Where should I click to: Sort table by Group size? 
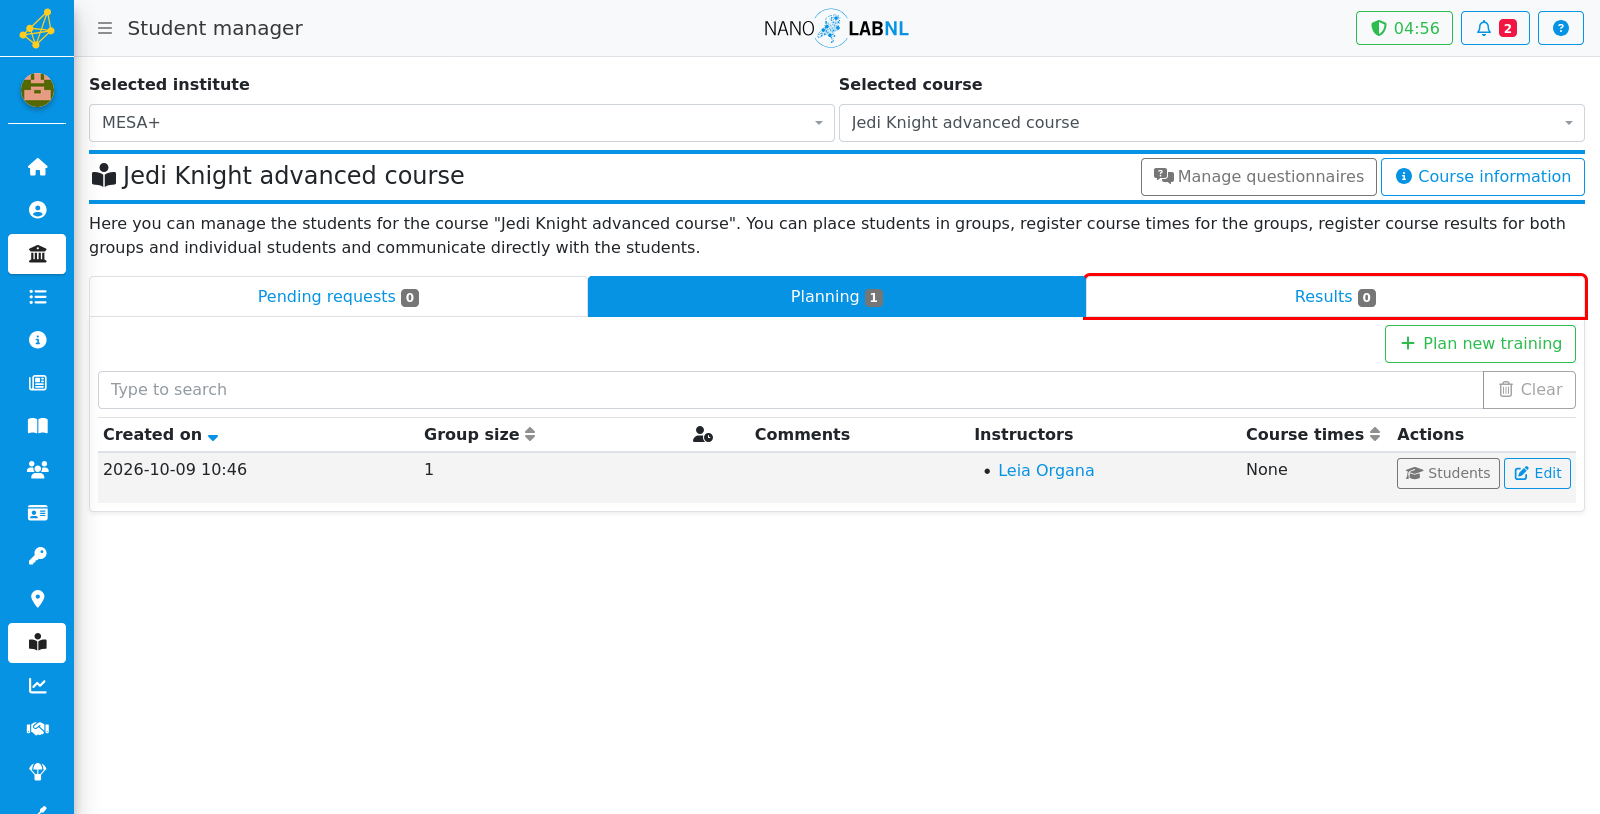coord(530,434)
